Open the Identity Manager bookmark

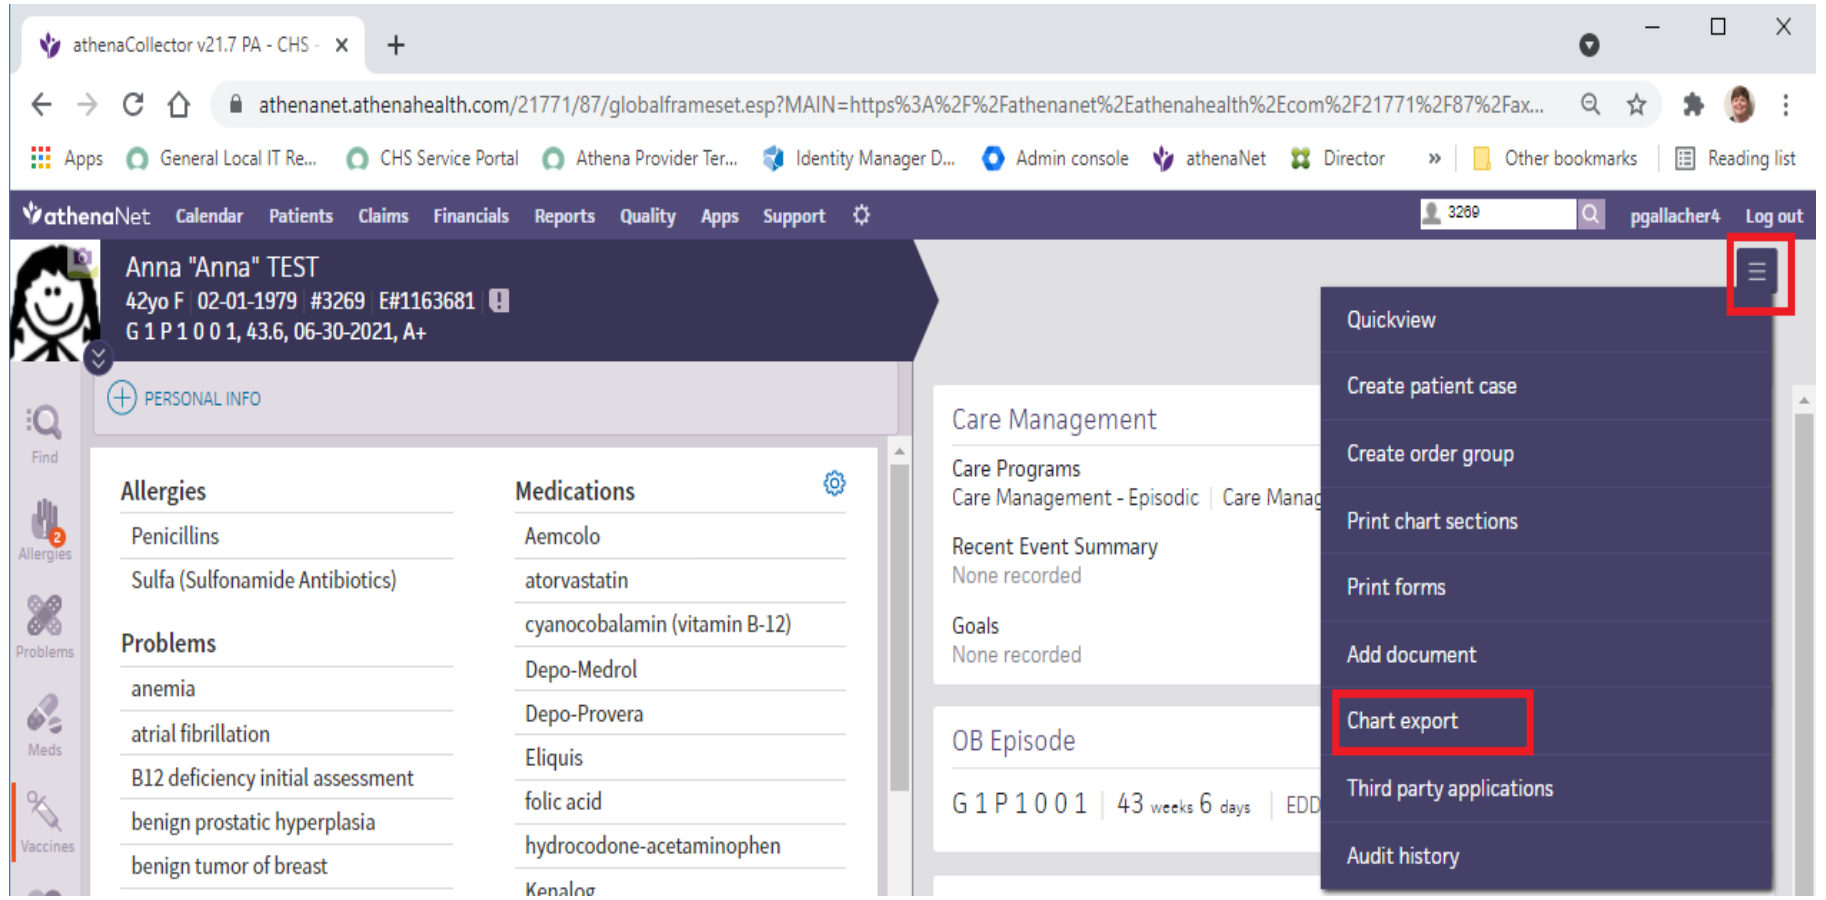859,158
